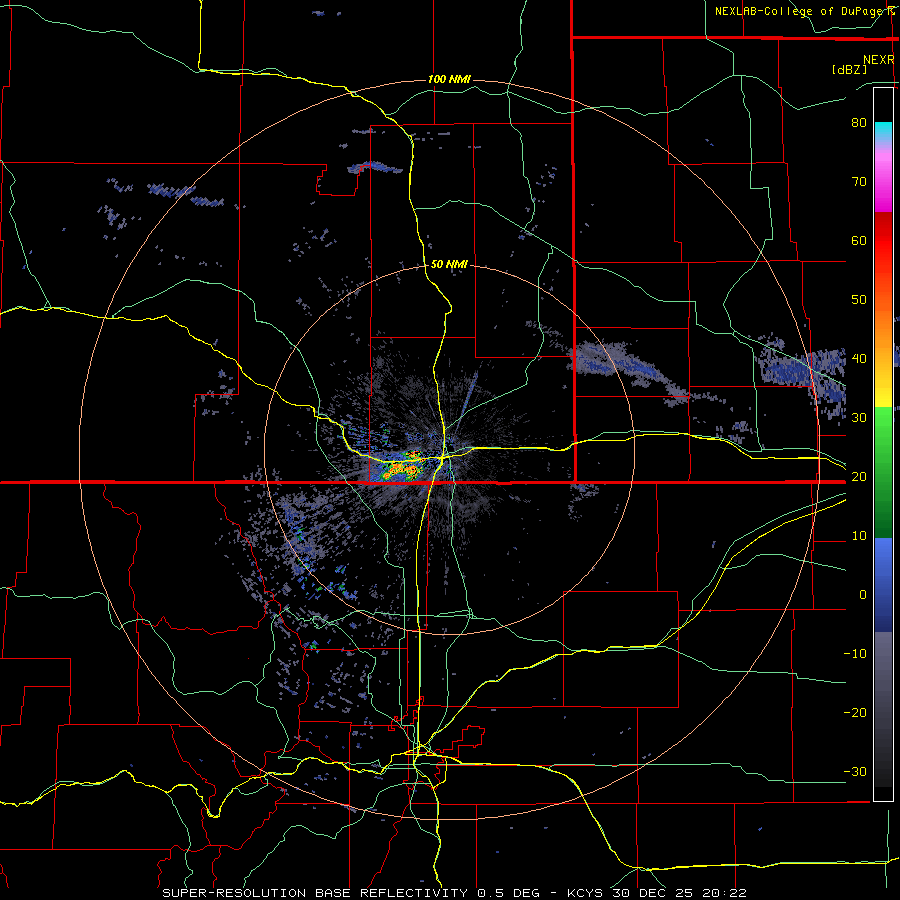Click the '[dBZ]' units label

[x=849, y=70]
